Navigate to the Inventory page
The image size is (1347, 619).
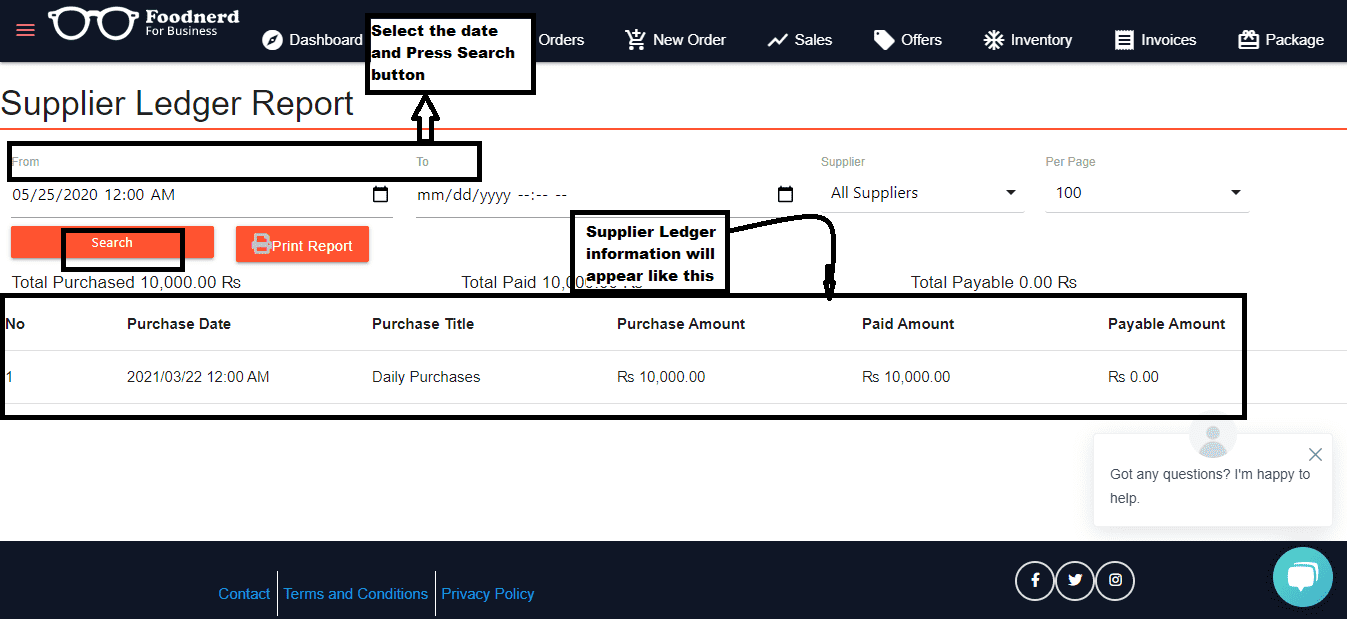click(1028, 40)
